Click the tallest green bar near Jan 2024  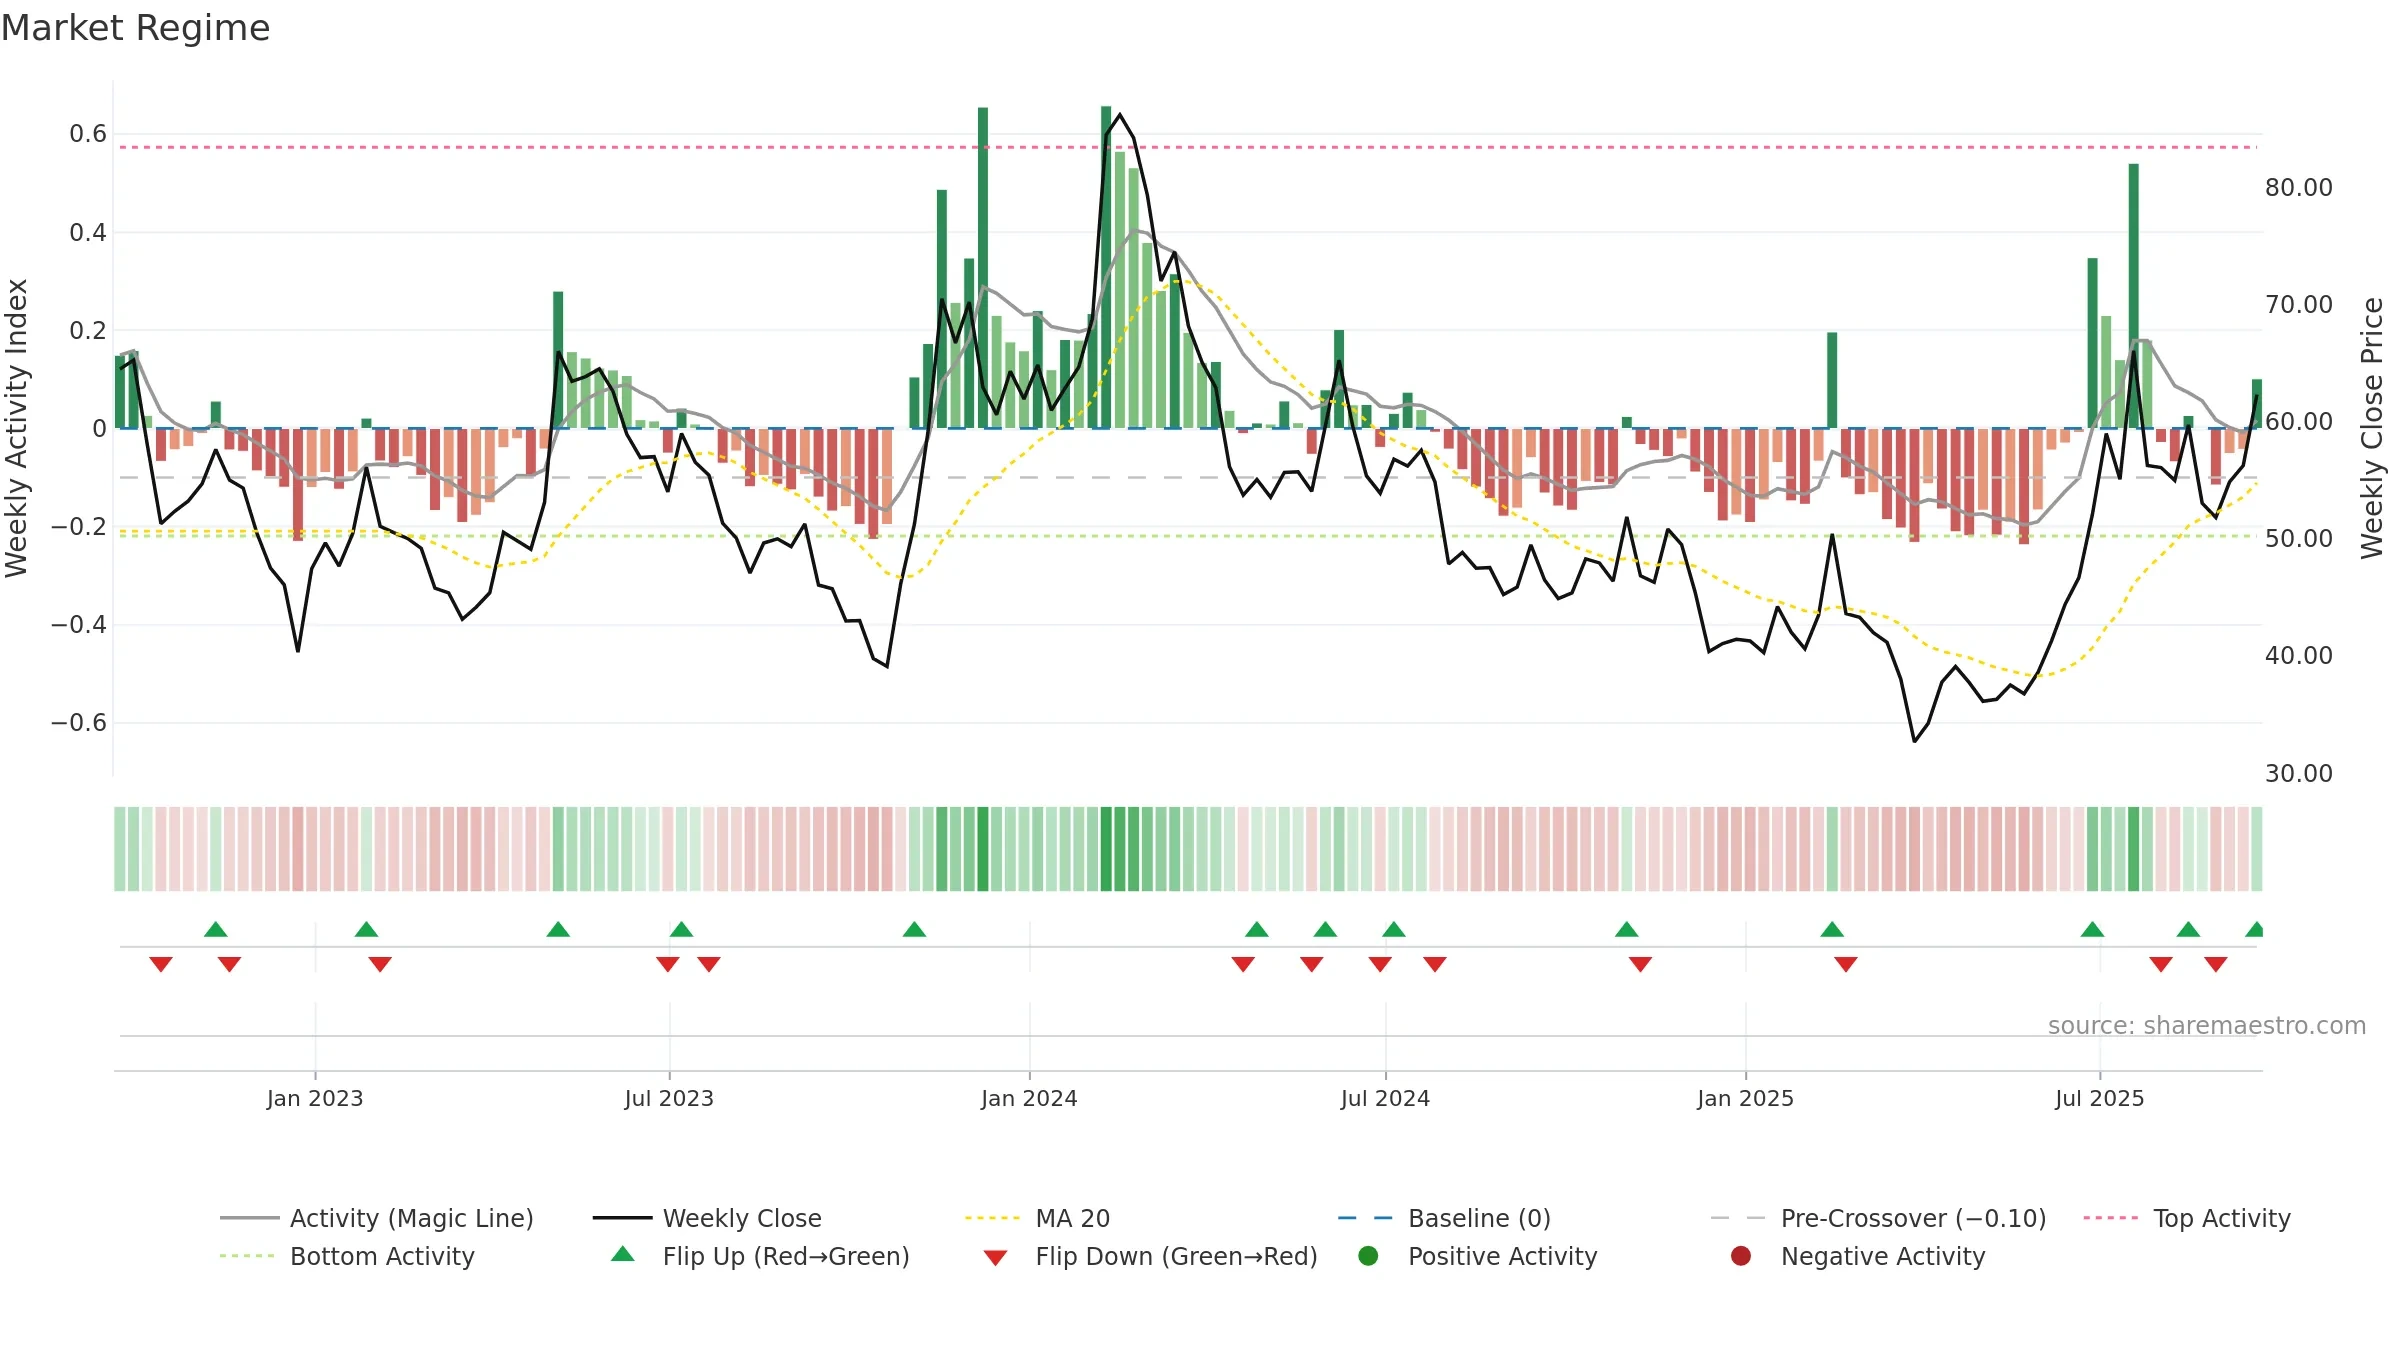(983, 268)
